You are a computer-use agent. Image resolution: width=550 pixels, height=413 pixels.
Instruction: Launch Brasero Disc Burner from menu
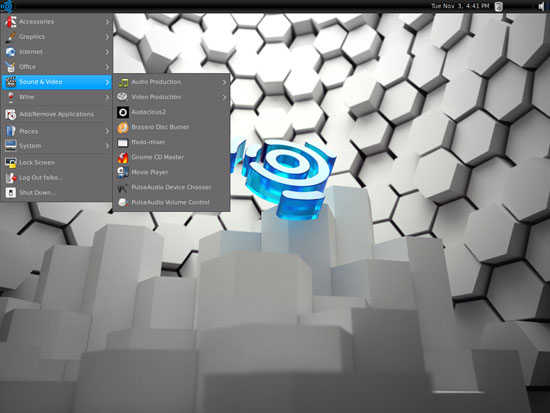pyautogui.click(x=172, y=127)
